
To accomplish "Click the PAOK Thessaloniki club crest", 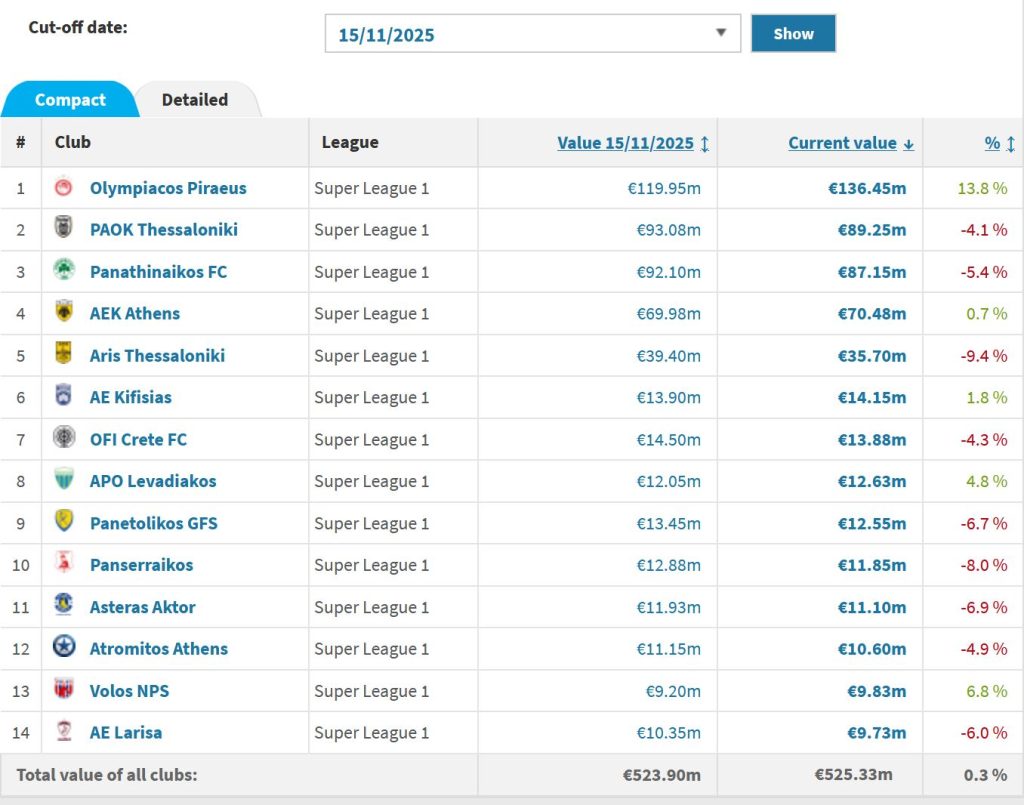I will click(x=62, y=229).
